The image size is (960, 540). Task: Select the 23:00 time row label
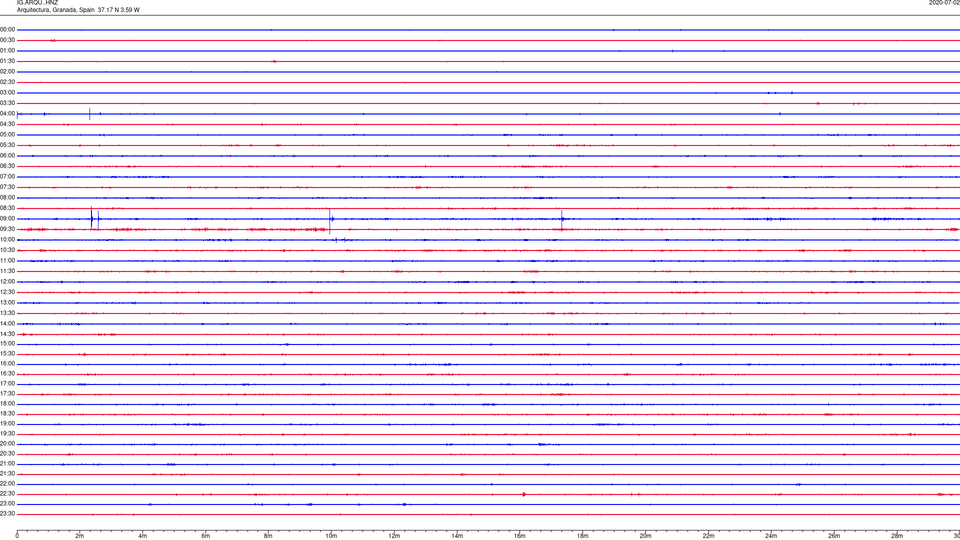[x=7, y=504]
